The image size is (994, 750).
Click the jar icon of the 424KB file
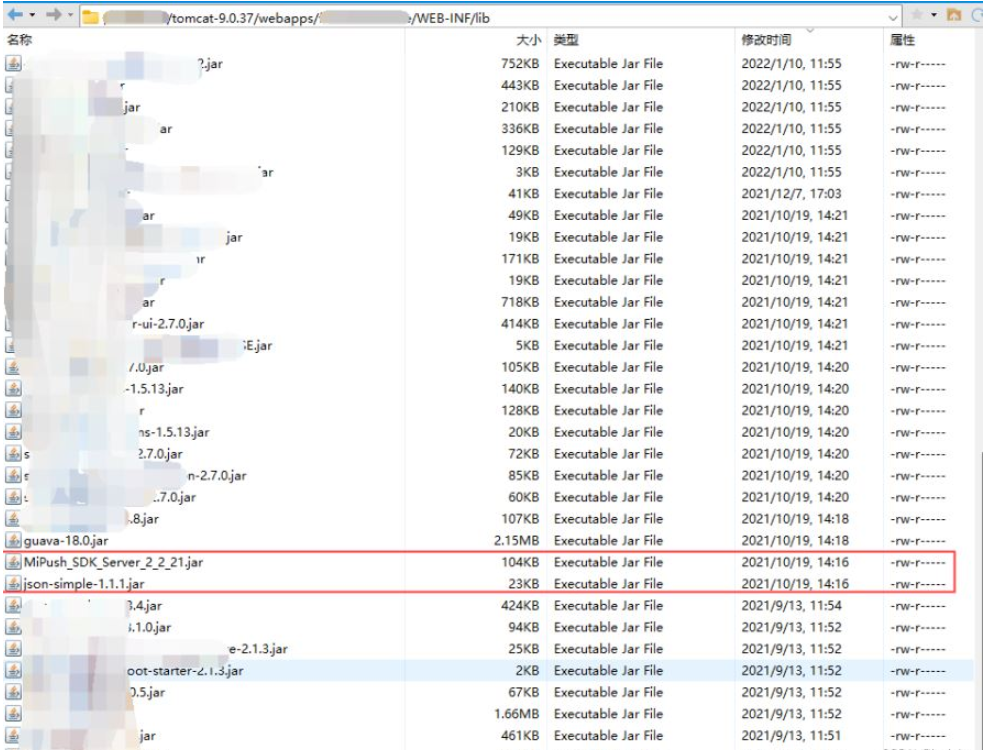[13, 605]
